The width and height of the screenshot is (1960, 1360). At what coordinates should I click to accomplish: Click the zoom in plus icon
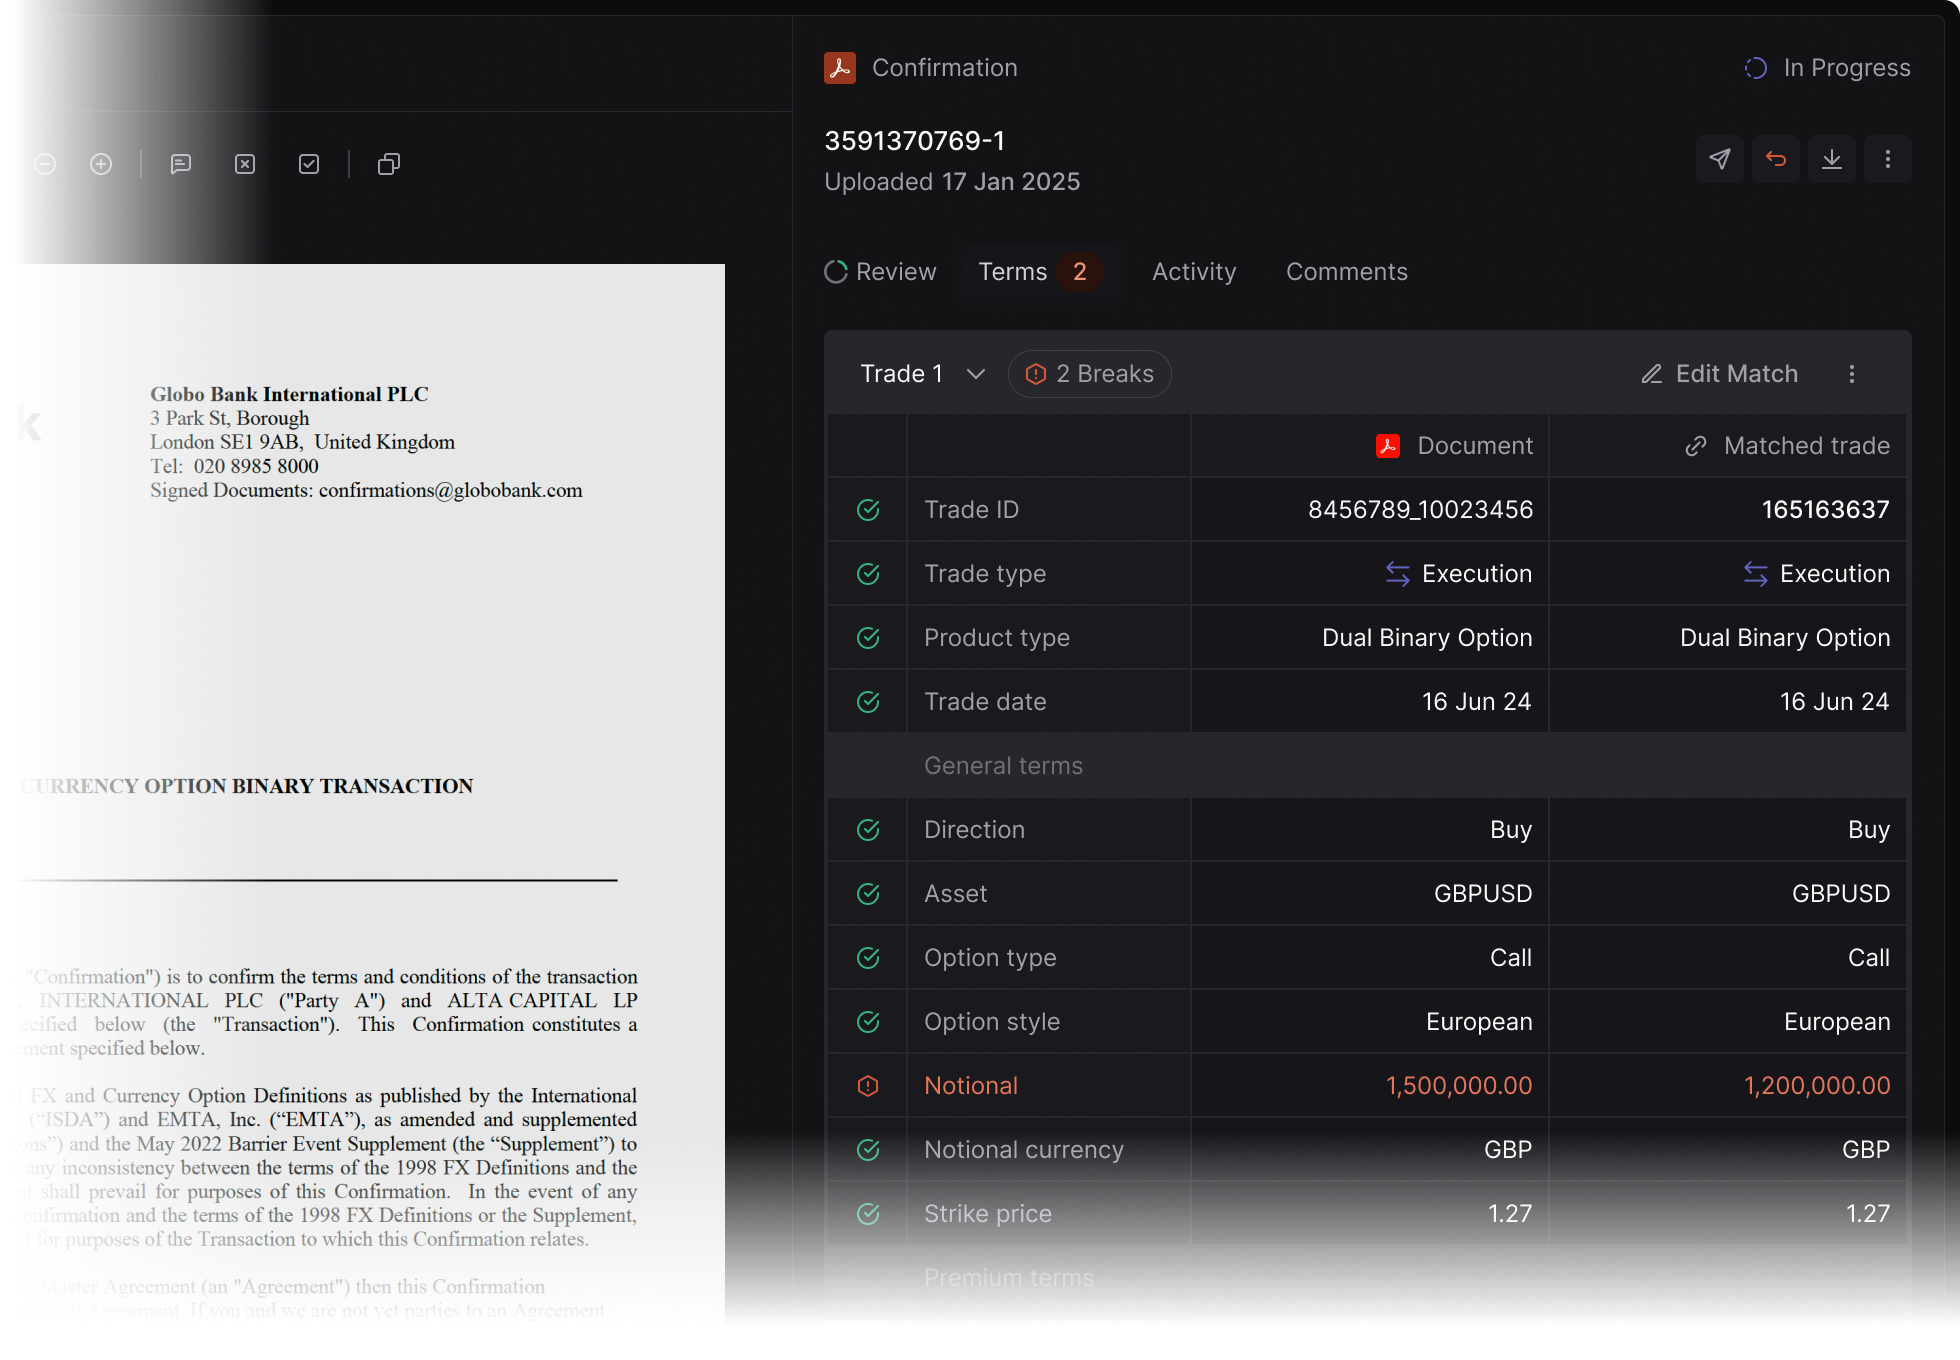[x=101, y=164]
